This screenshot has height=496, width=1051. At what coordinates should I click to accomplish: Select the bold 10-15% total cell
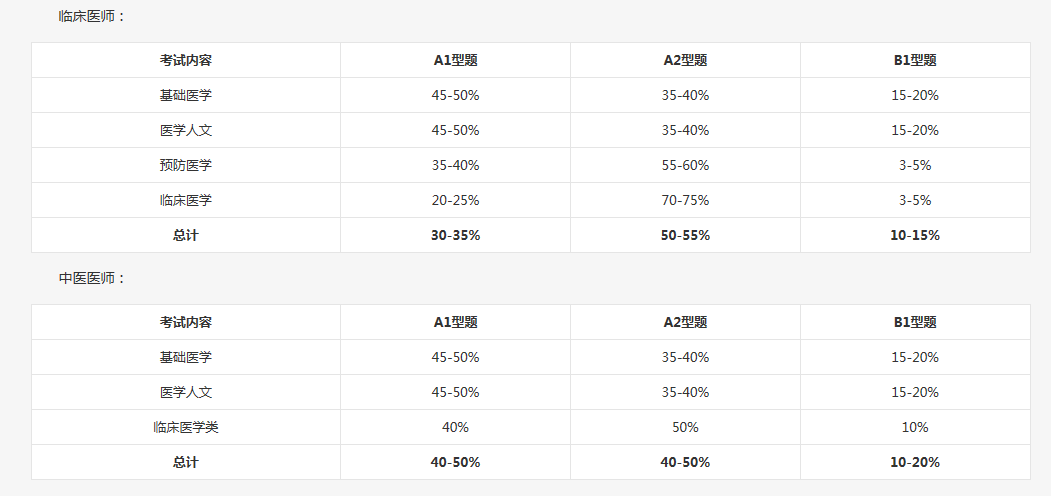(915, 235)
